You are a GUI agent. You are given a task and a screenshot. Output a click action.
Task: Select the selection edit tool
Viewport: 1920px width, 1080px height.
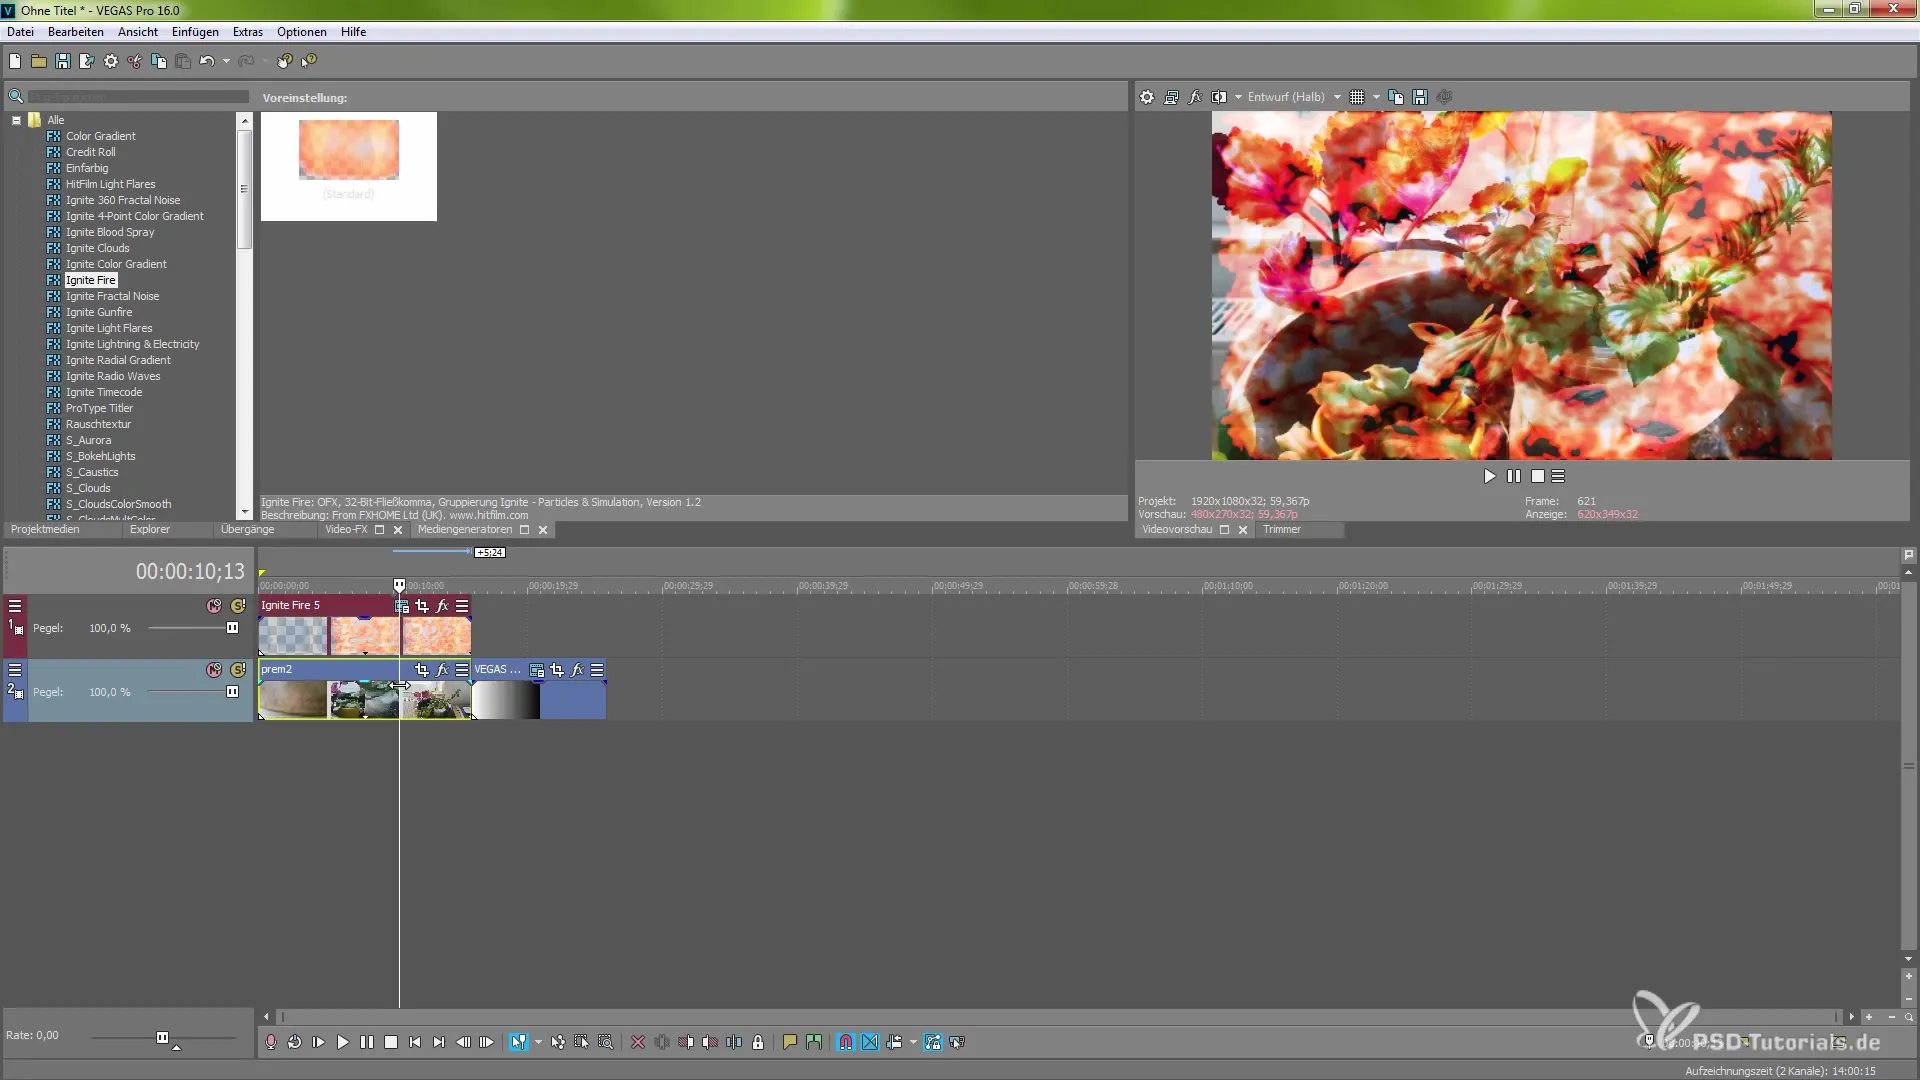581,1042
